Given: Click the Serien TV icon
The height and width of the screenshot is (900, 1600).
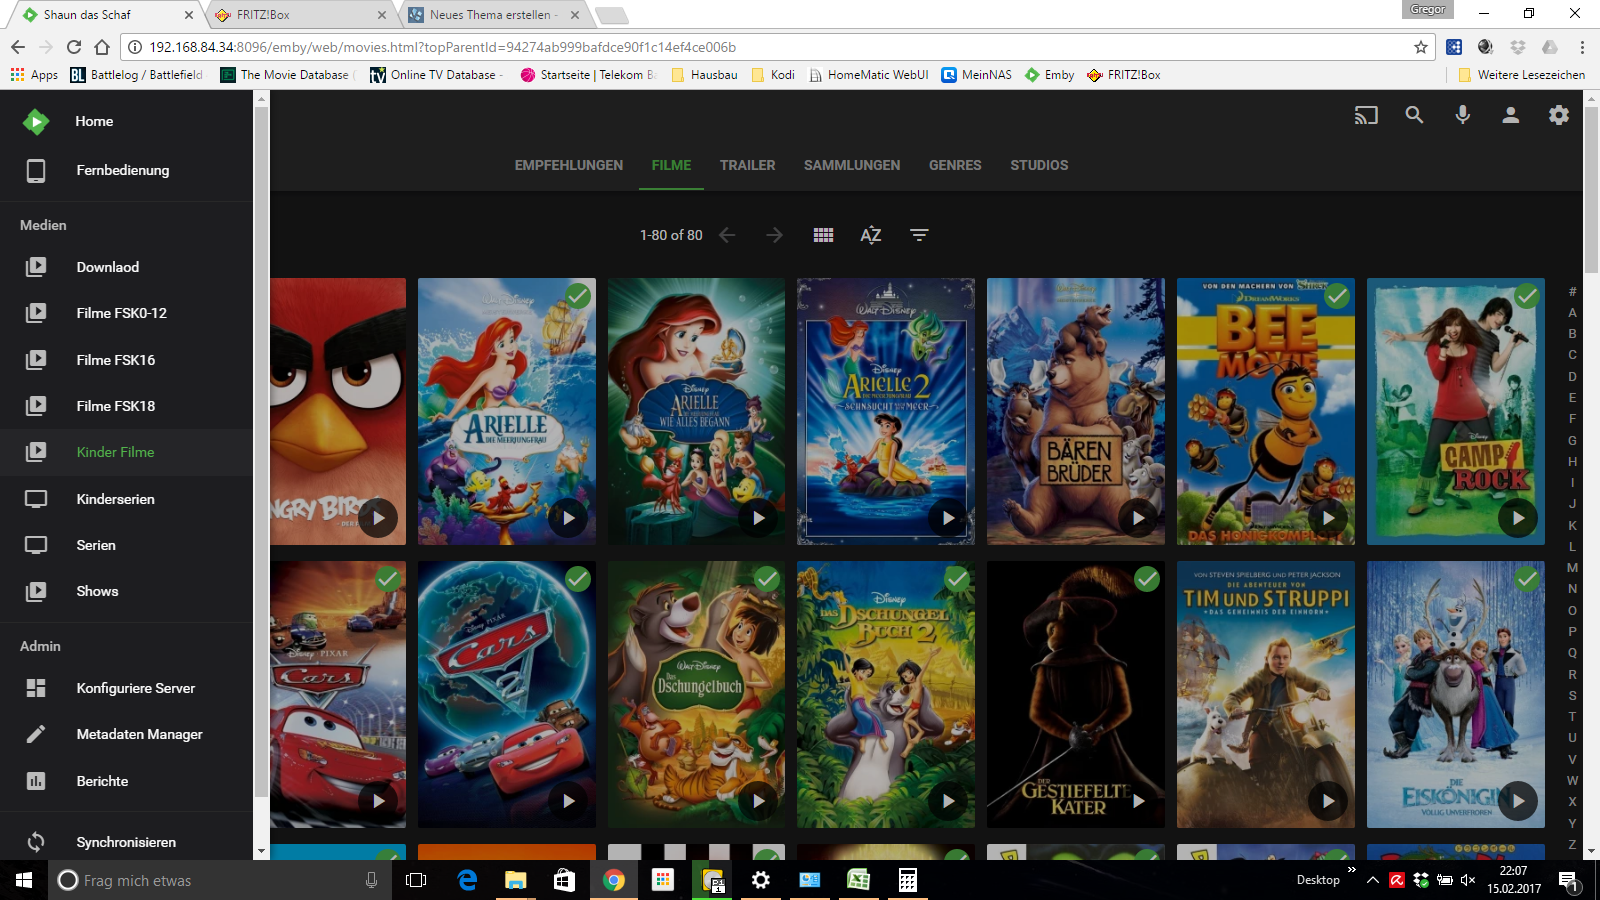Looking at the screenshot, I should click(x=36, y=545).
